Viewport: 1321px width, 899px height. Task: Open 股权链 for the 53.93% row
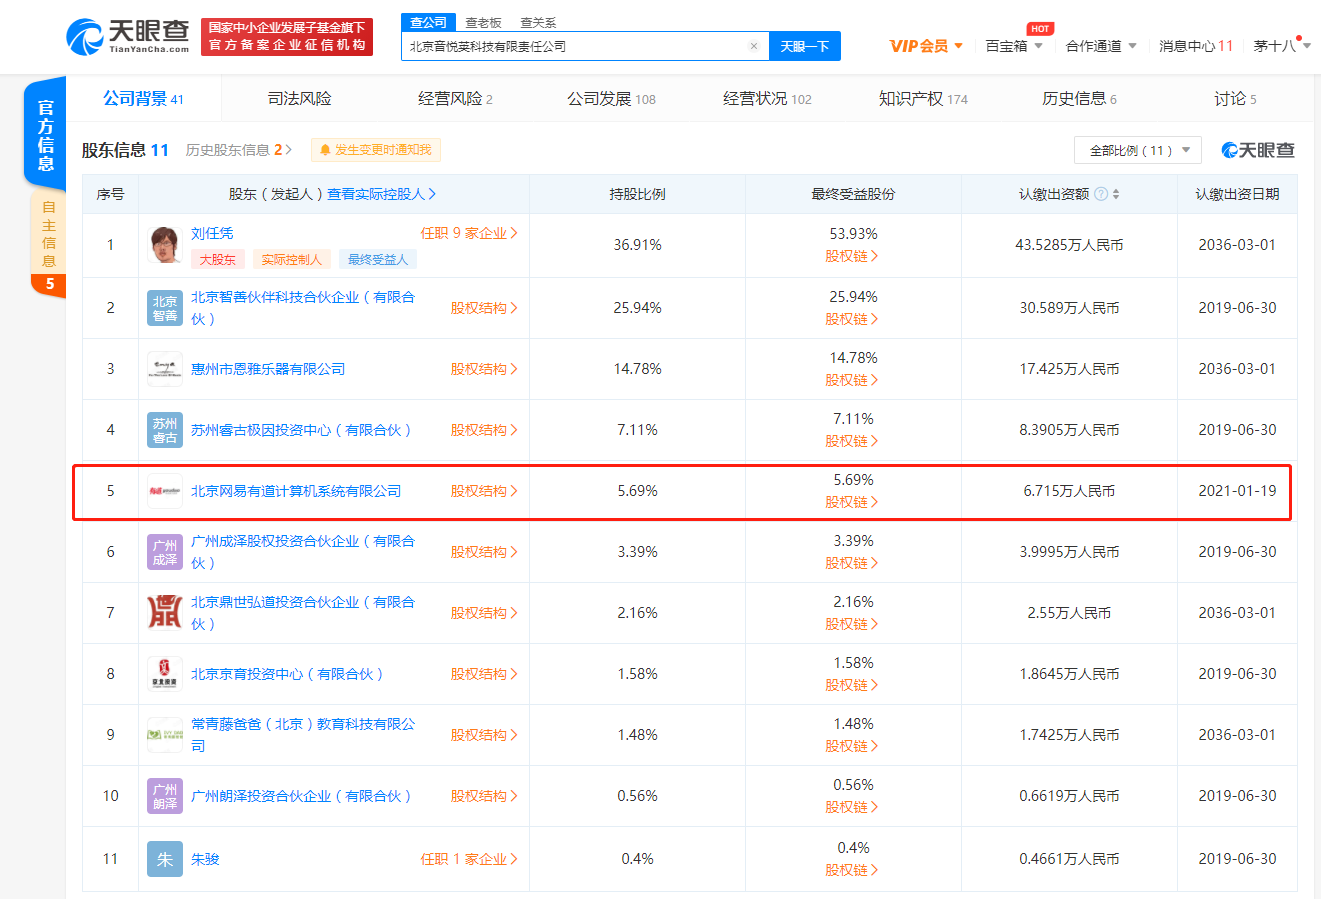coord(852,256)
